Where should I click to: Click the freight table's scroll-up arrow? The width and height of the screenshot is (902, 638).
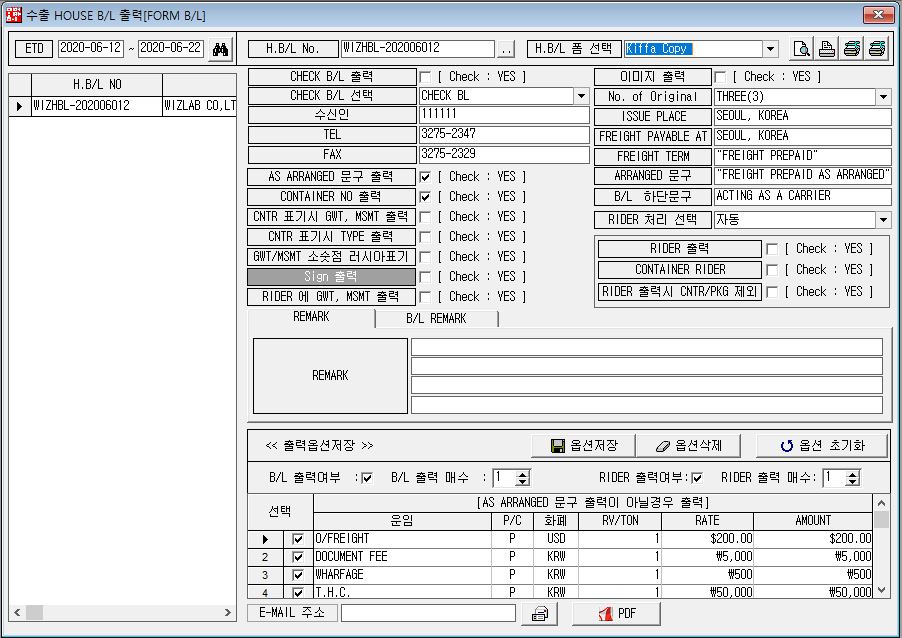pyautogui.click(x=881, y=503)
